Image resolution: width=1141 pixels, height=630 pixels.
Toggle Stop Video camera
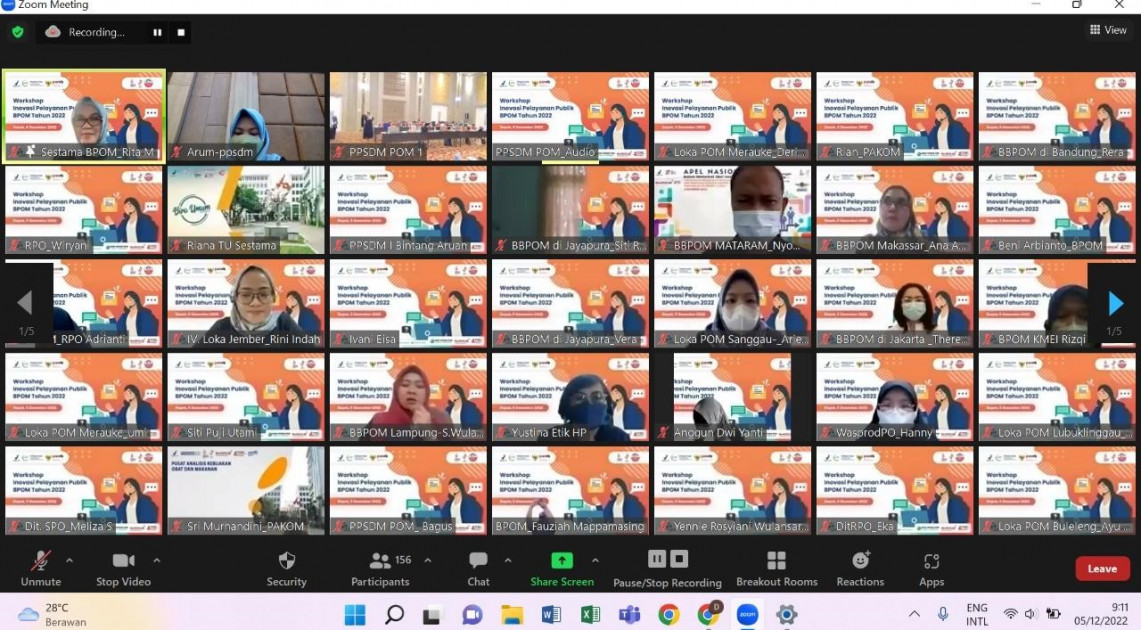[123, 561]
